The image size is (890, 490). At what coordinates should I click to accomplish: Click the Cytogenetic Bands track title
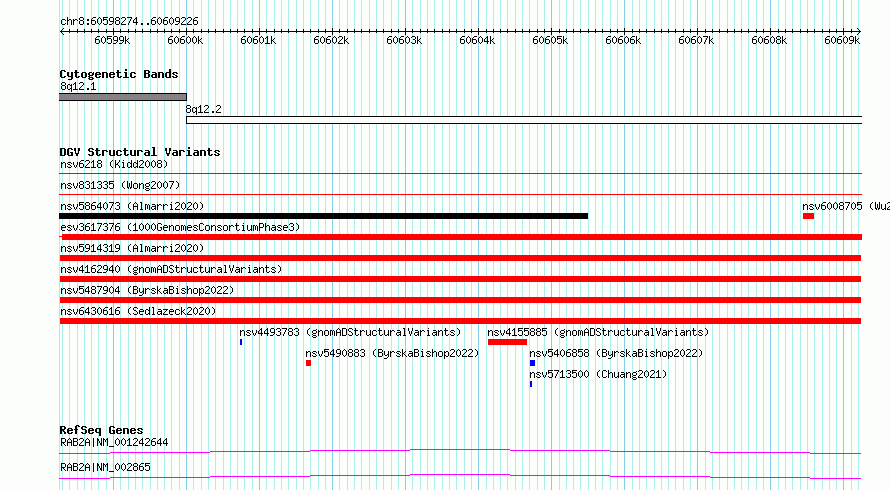tap(119, 74)
